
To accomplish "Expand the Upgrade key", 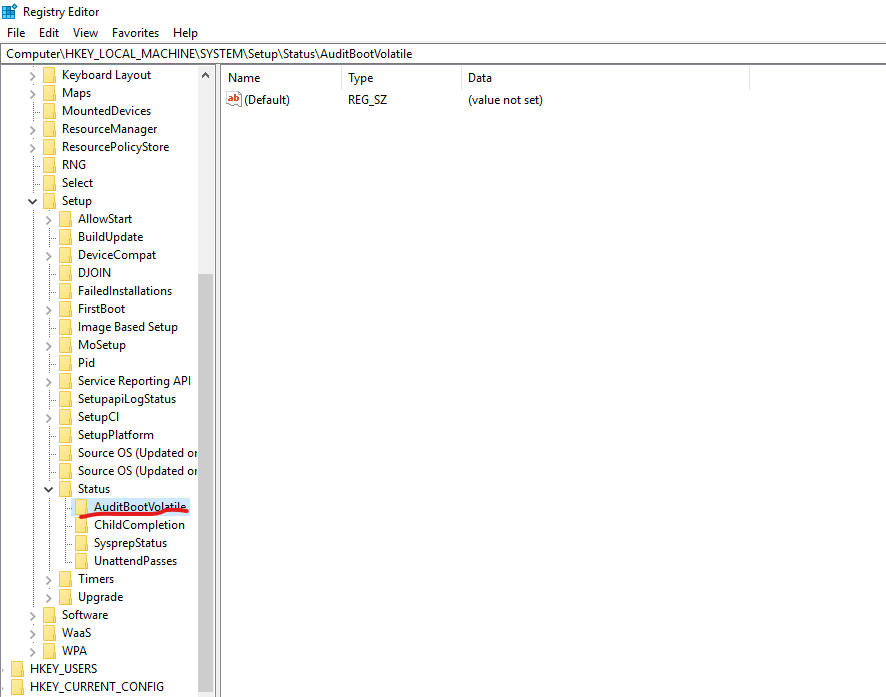I will pos(49,598).
